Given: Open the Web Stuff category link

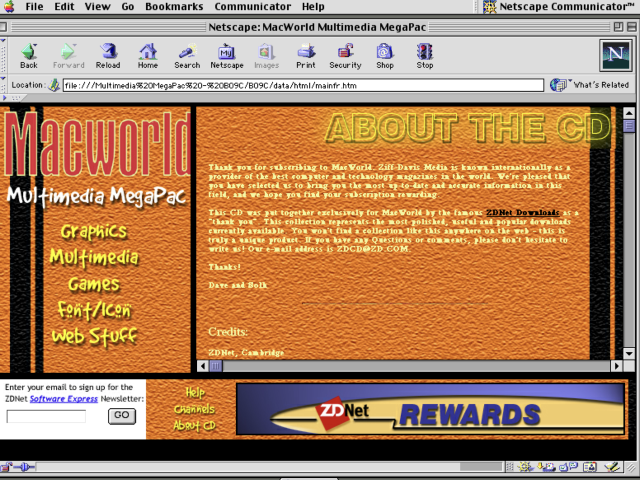Looking at the screenshot, I should click(x=94, y=337).
